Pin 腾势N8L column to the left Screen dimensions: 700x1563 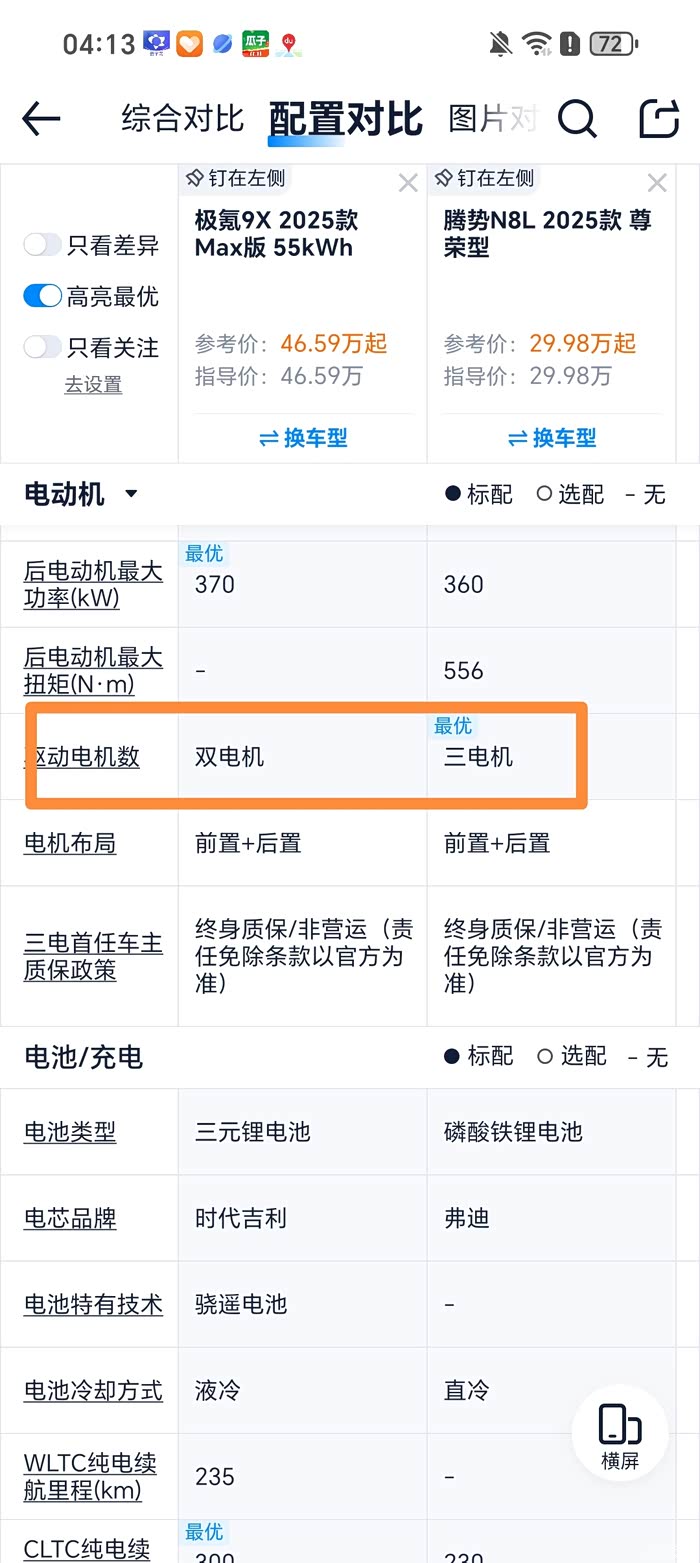click(x=485, y=178)
